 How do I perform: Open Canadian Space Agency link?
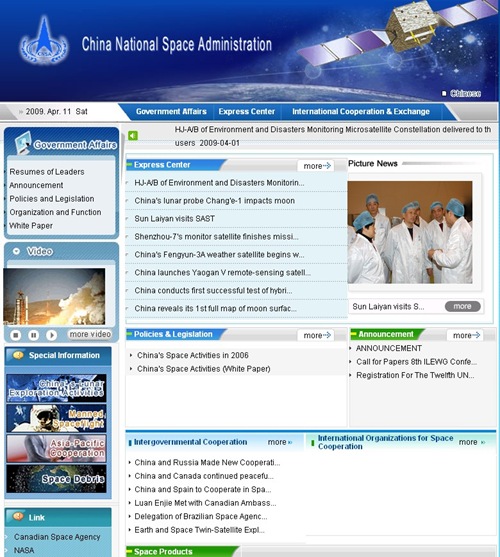point(57,537)
